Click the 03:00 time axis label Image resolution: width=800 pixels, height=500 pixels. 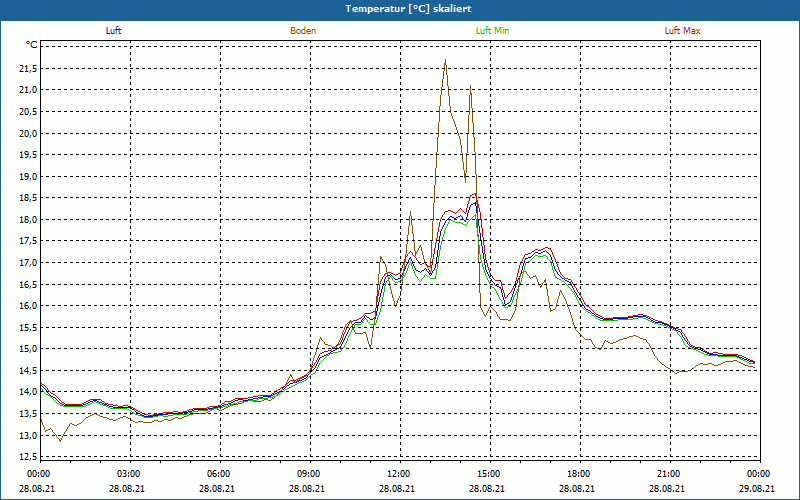[131, 474]
